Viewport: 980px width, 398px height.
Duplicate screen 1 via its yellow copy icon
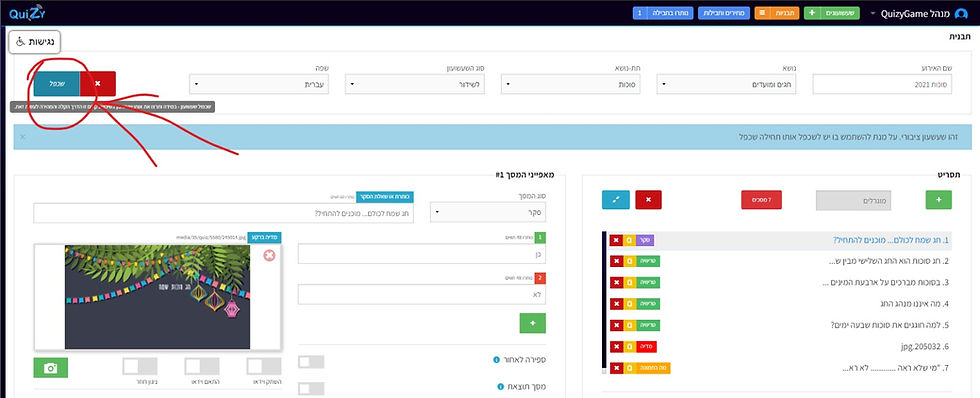[x=629, y=241]
